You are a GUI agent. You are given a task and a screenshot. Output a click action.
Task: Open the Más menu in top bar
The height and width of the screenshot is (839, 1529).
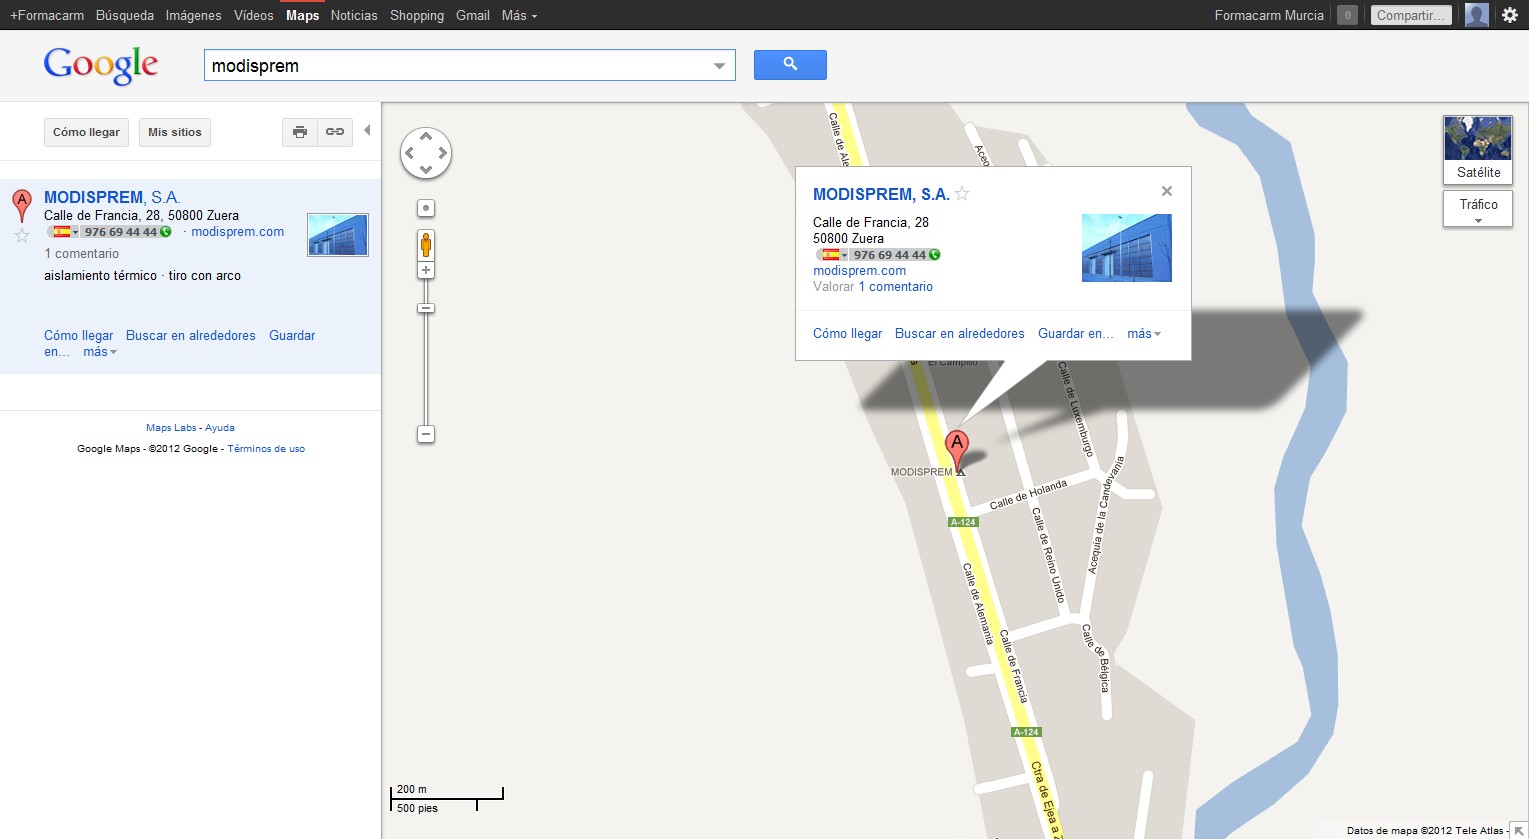click(519, 15)
